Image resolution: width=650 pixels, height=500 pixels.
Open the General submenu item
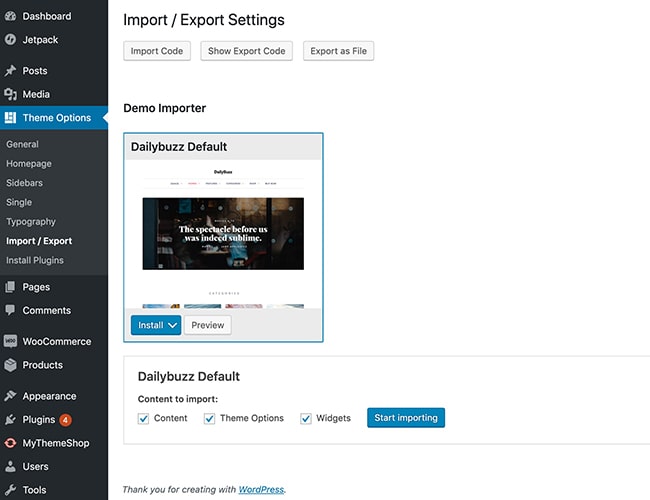coord(22,144)
